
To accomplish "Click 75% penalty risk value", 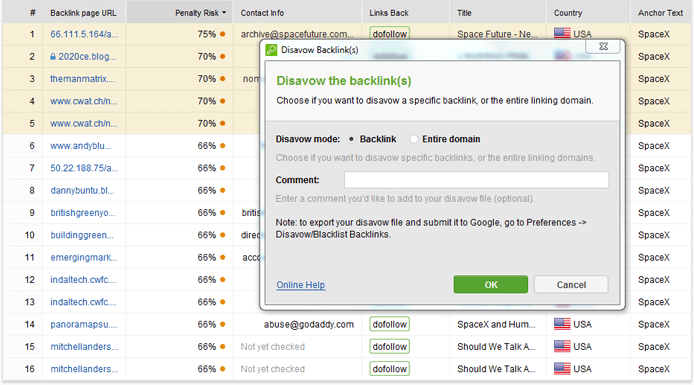I will [x=207, y=34].
